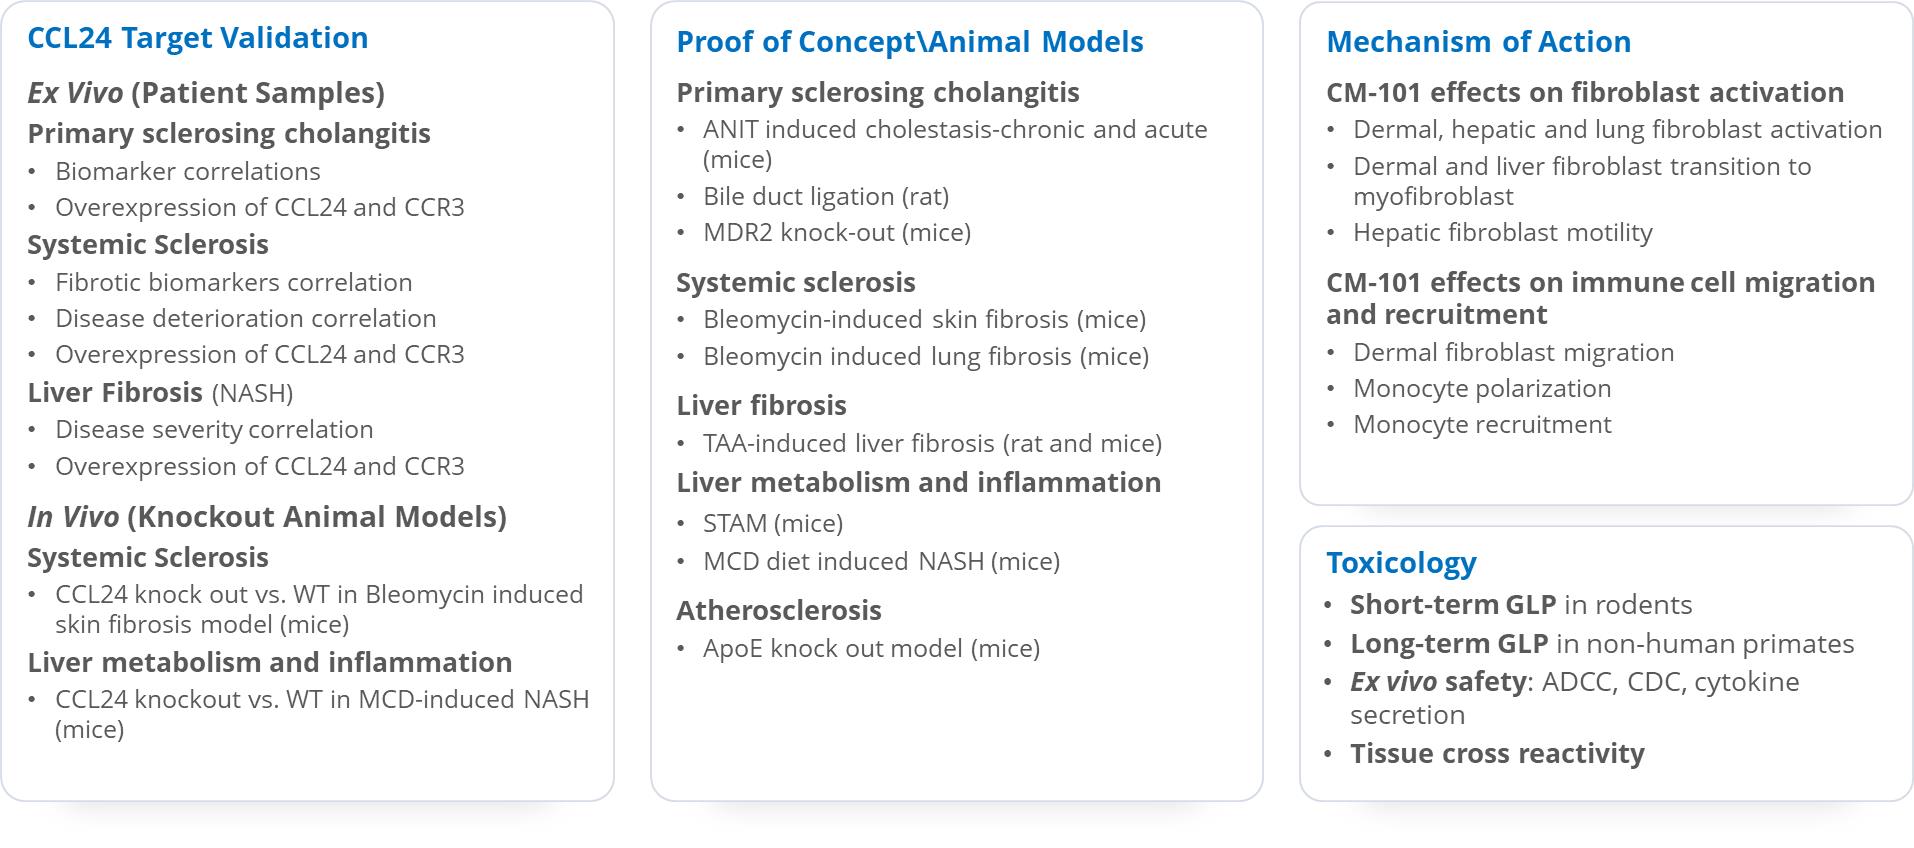Select the Proof of Concept\Animal Models title
This screenshot has width=1914, height=848.
click(909, 42)
